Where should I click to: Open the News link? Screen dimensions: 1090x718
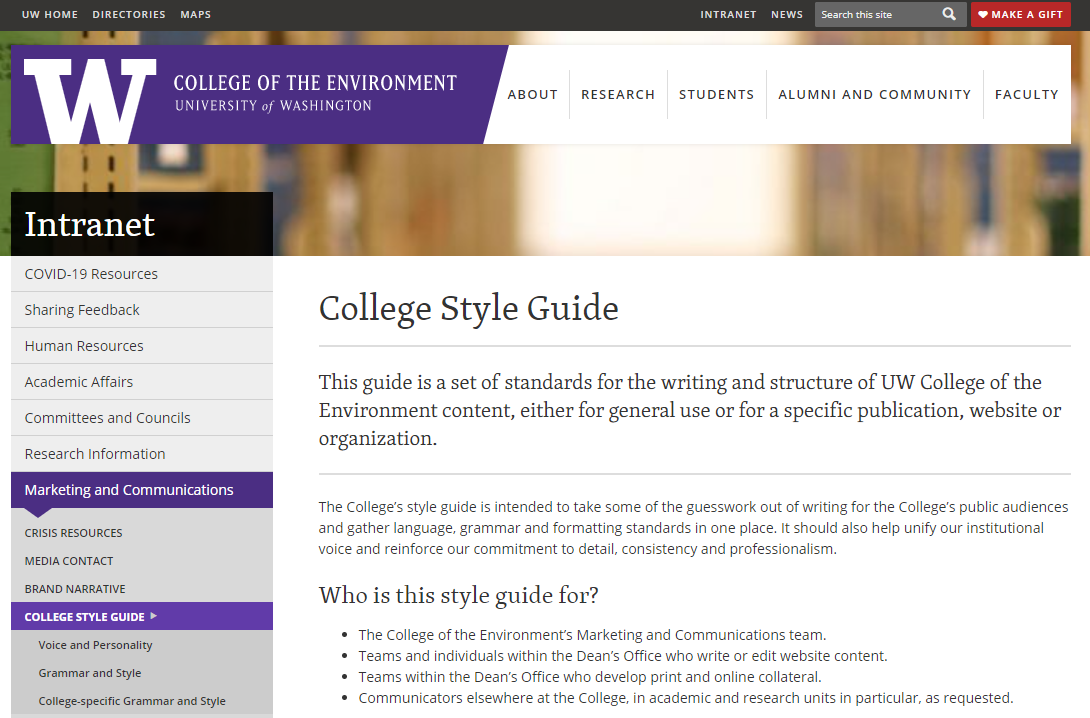787,15
